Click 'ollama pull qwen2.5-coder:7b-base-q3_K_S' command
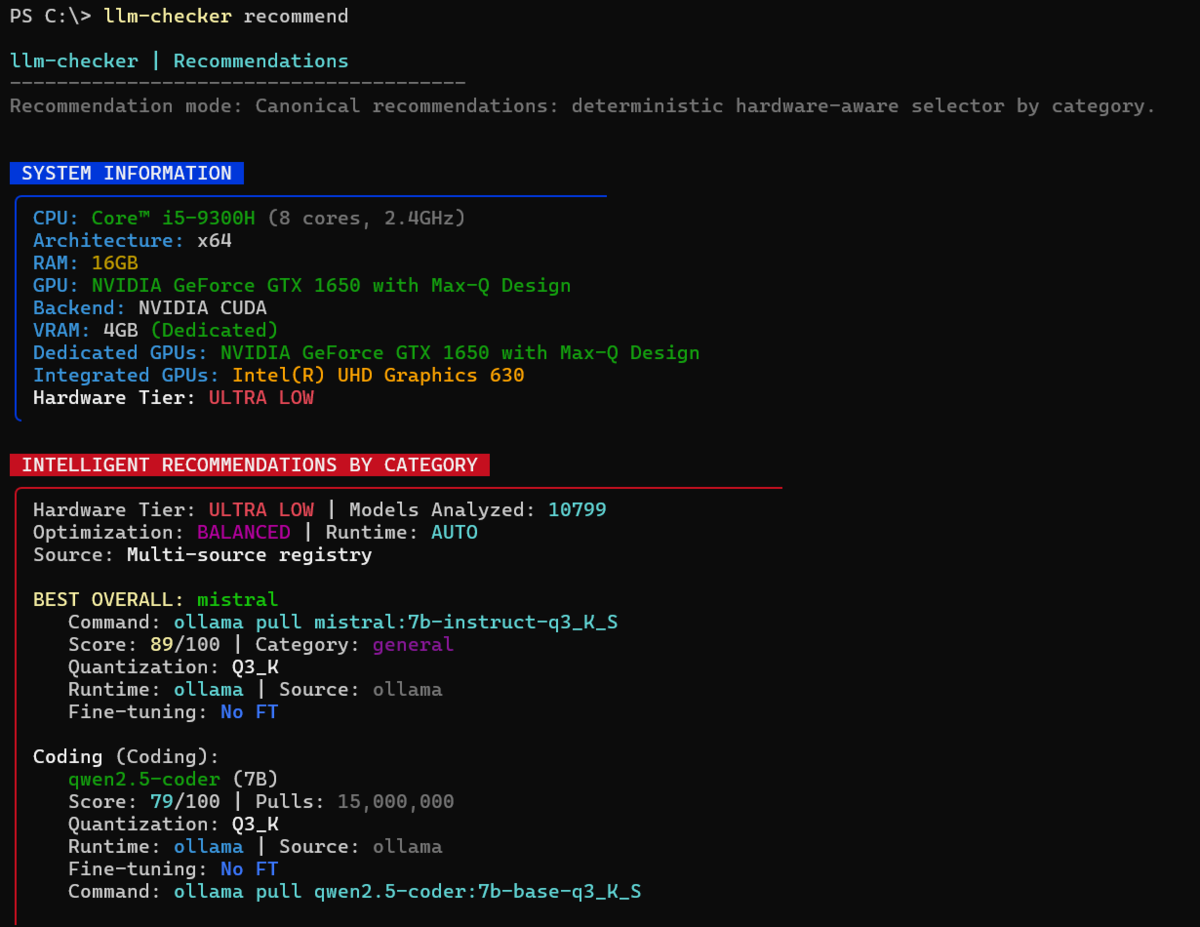 click(x=407, y=891)
